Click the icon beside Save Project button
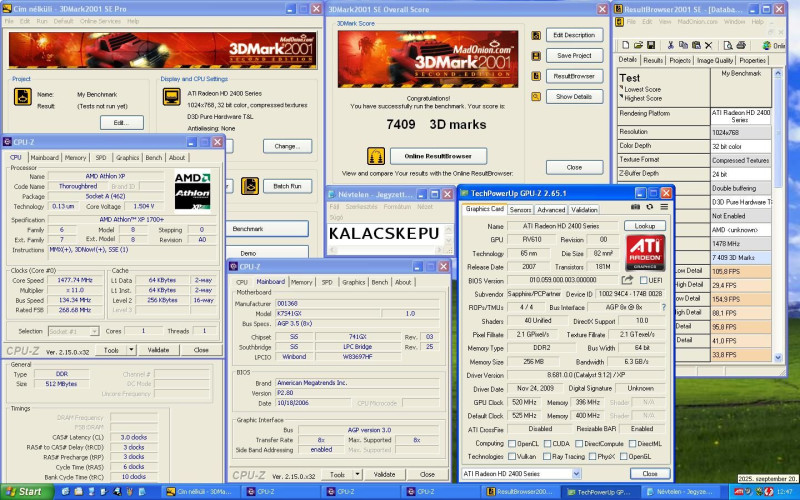 pyautogui.click(x=536, y=56)
